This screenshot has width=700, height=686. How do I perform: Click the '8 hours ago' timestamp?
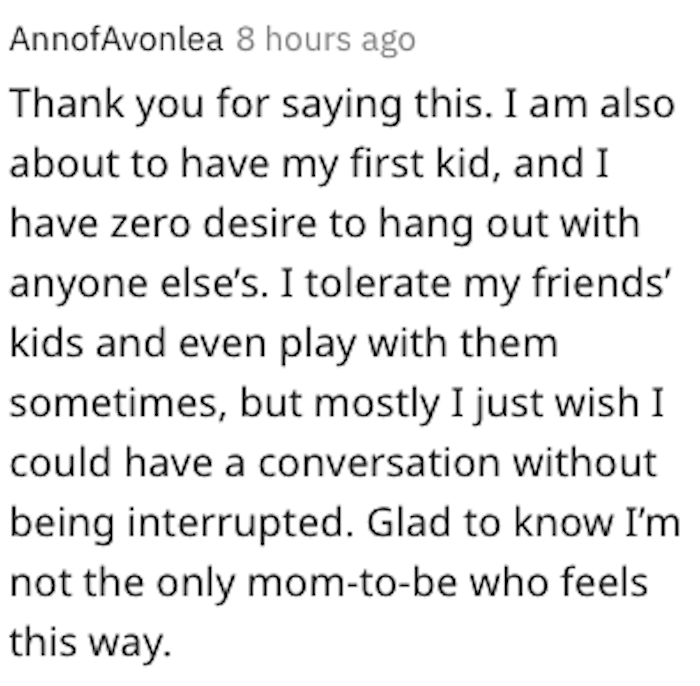point(326,41)
